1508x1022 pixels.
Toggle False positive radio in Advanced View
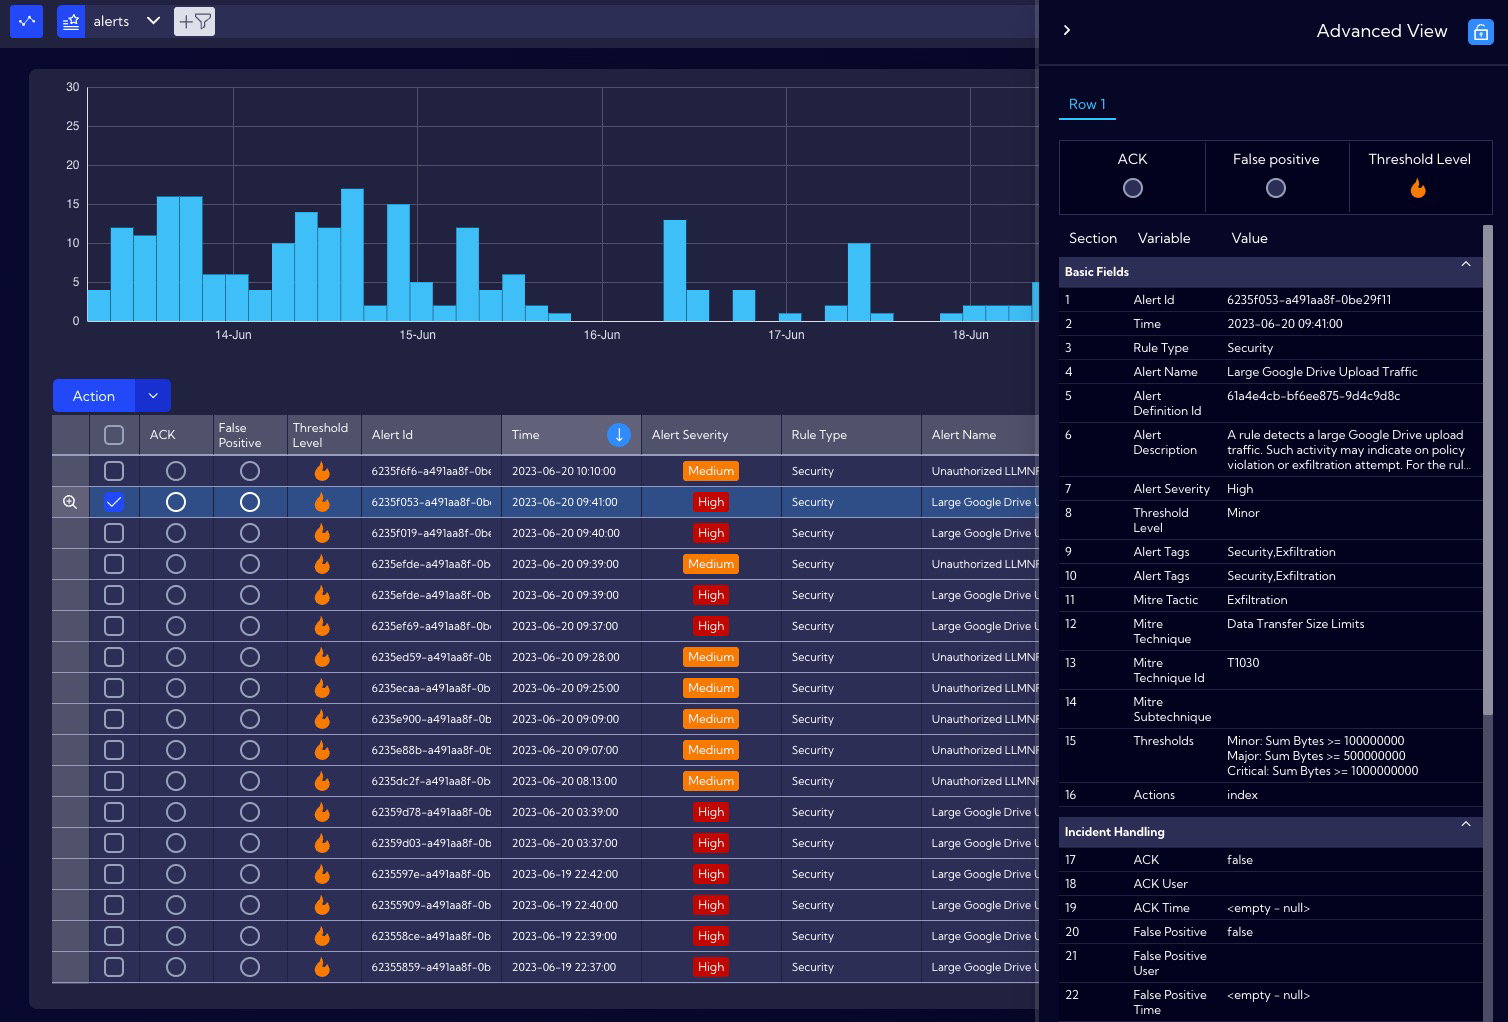click(1275, 188)
